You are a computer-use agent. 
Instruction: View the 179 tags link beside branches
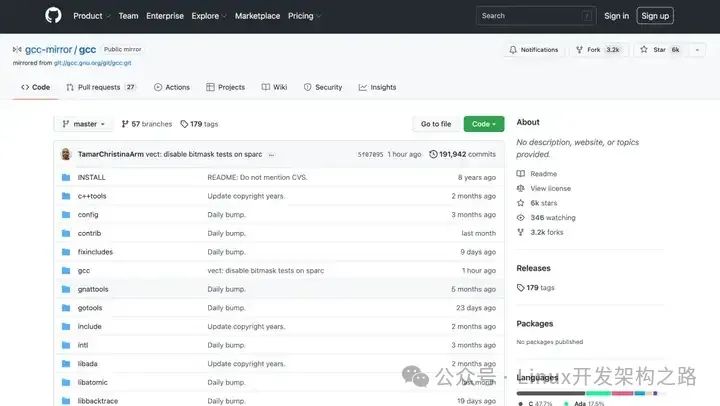pyautogui.click(x=199, y=124)
